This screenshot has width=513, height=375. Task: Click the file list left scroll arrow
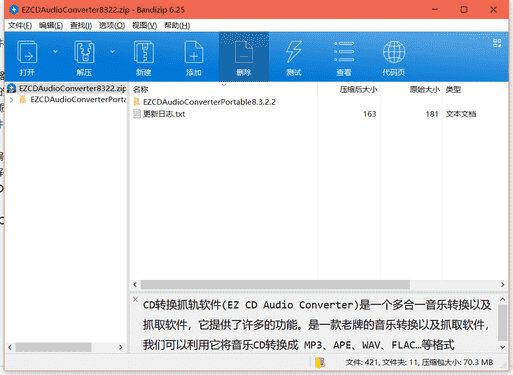(x=135, y=284)
